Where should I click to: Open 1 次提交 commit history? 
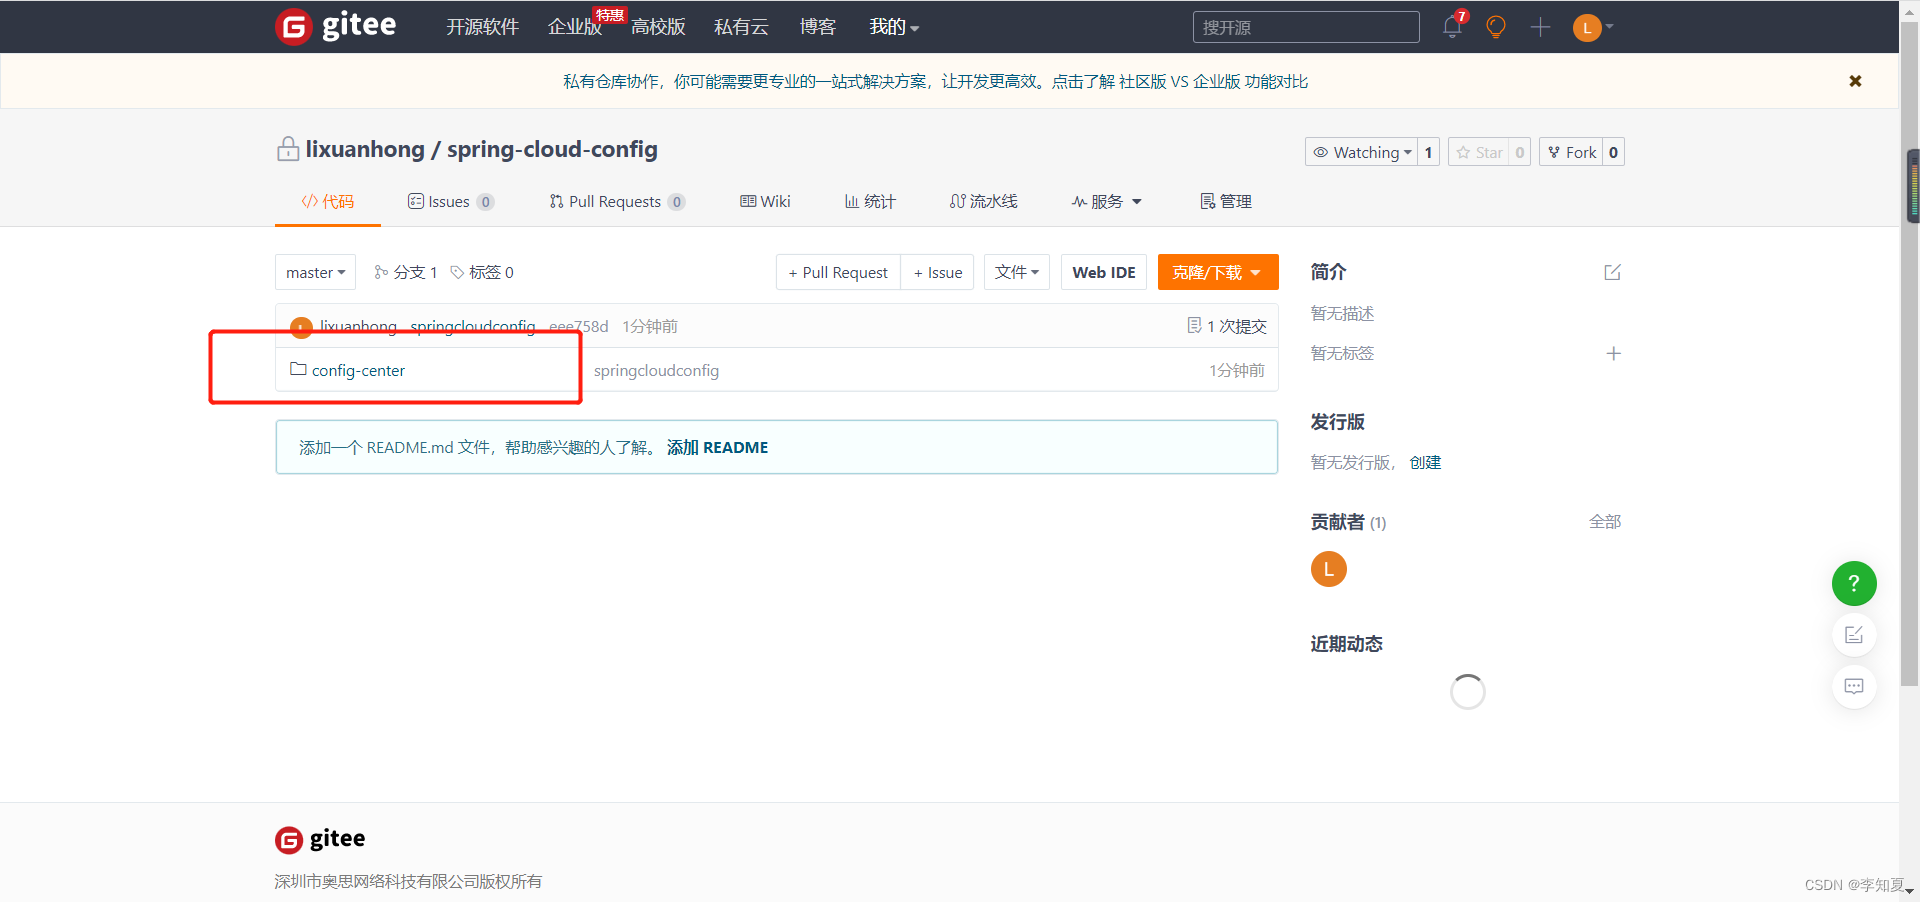(x=1227, y=326)
